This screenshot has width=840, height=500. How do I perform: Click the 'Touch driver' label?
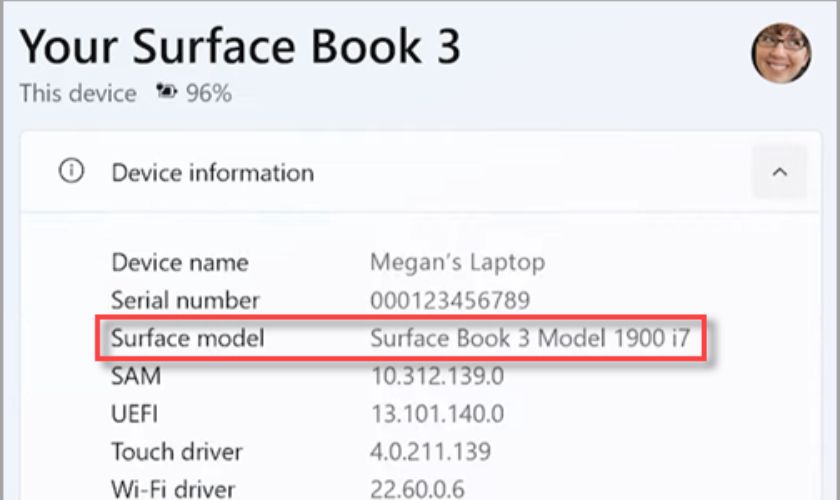pos(177,452)
